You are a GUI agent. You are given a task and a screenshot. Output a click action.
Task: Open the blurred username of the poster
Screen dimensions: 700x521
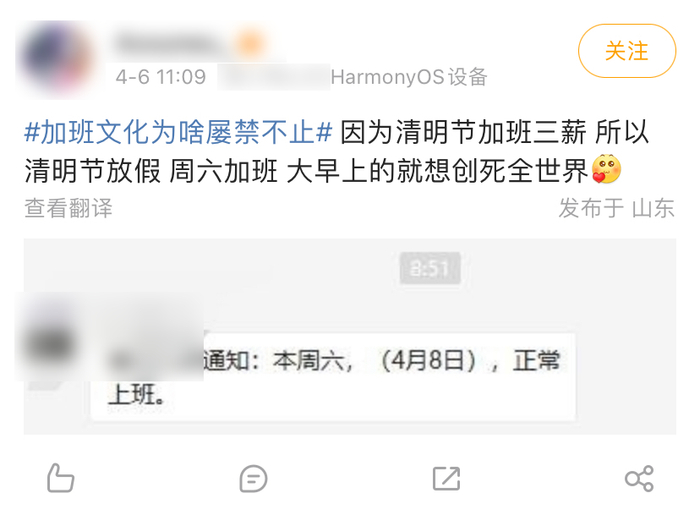pos(172,43)
